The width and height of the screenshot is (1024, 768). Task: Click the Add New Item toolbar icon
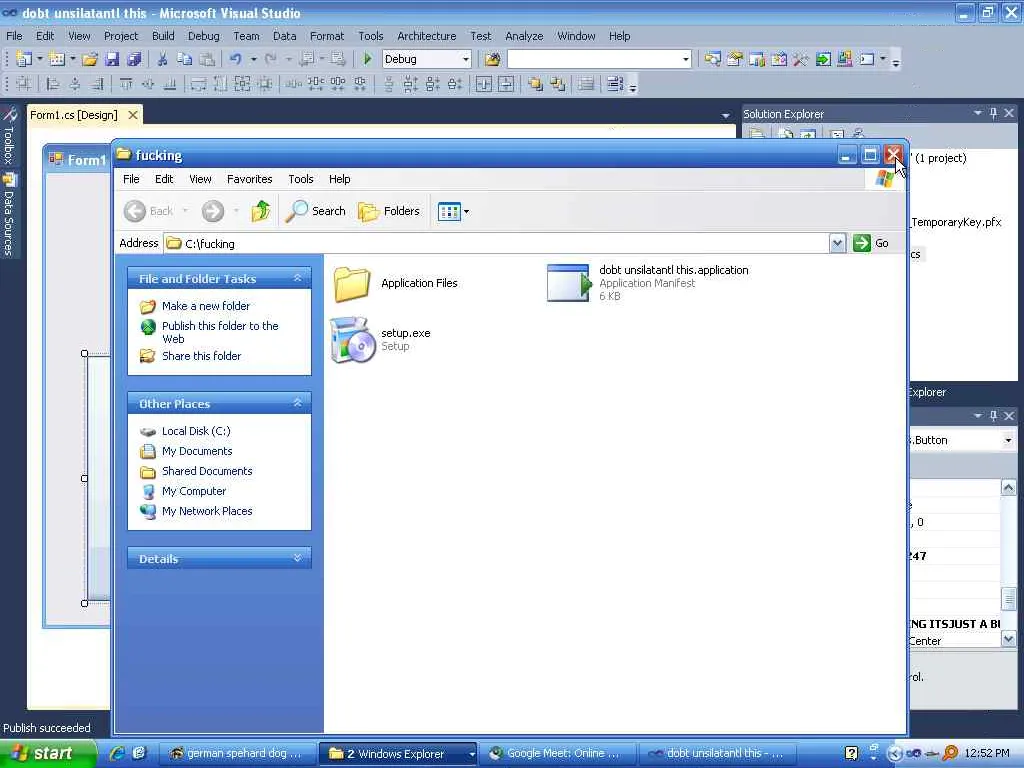pyautogui.click(x=57, y=59)
